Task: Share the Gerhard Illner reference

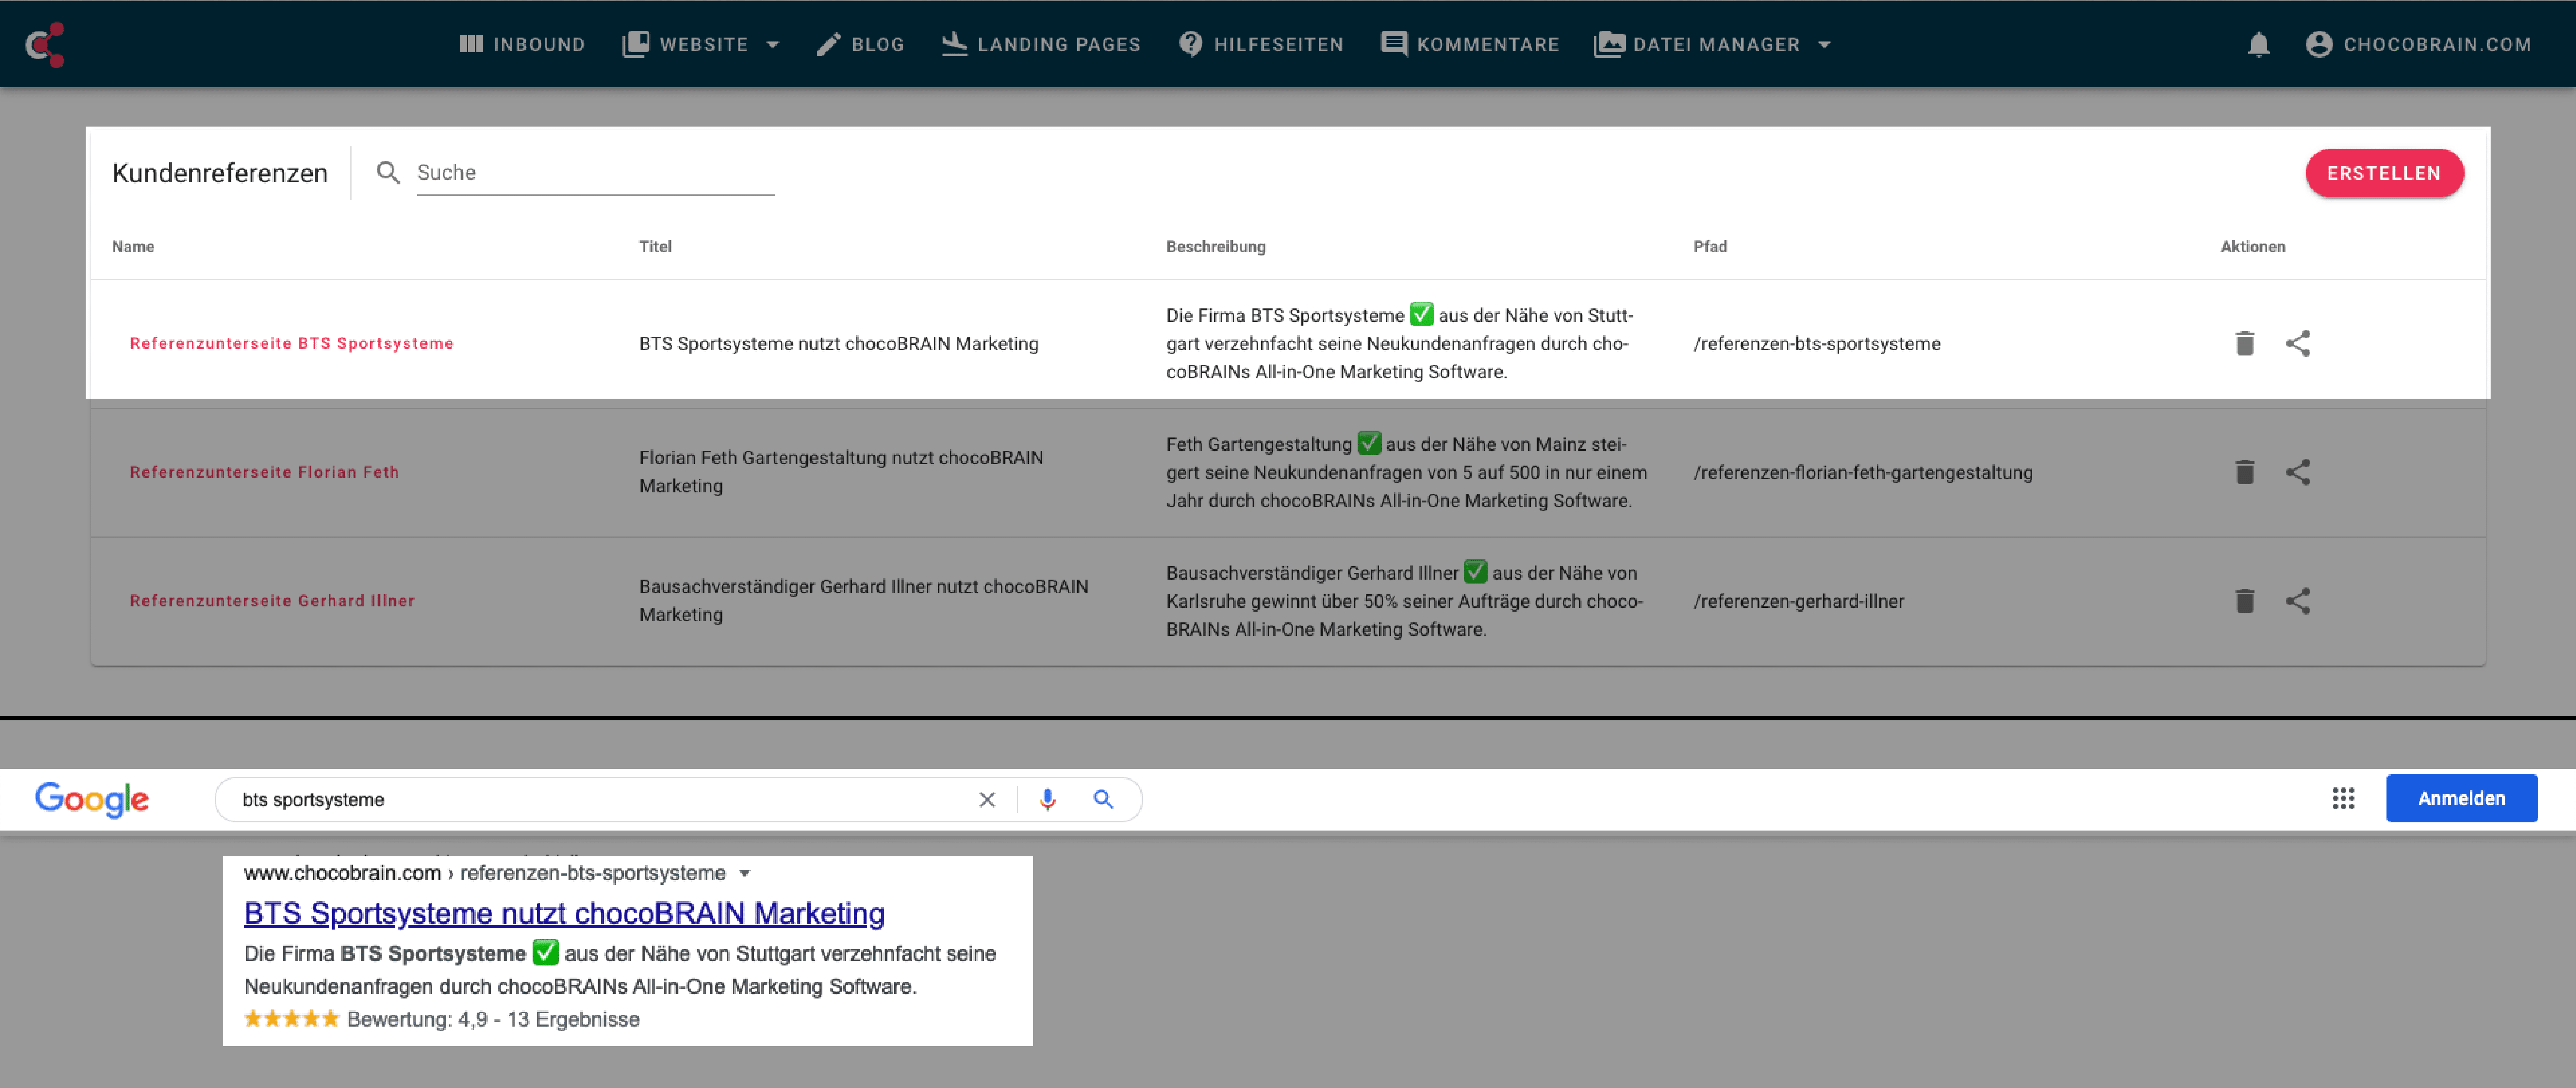Action: pyautogui.click(x=2298, y=601)
